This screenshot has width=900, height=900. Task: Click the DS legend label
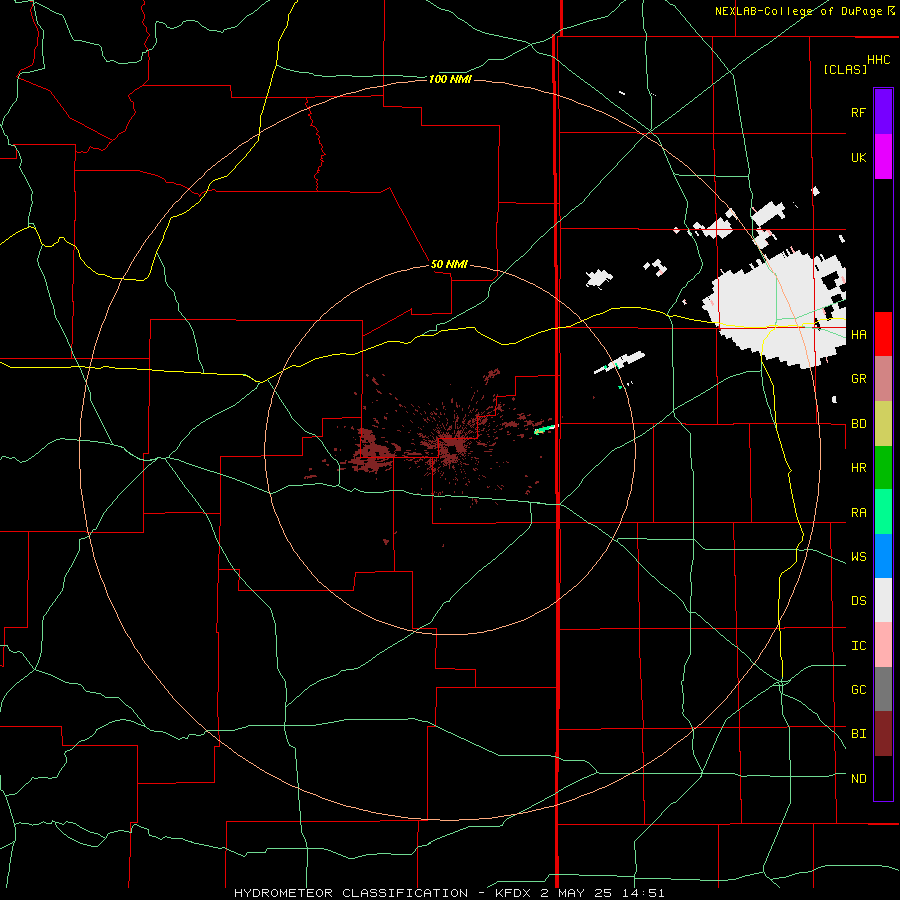pyautogui.click(x=858, y=601)
